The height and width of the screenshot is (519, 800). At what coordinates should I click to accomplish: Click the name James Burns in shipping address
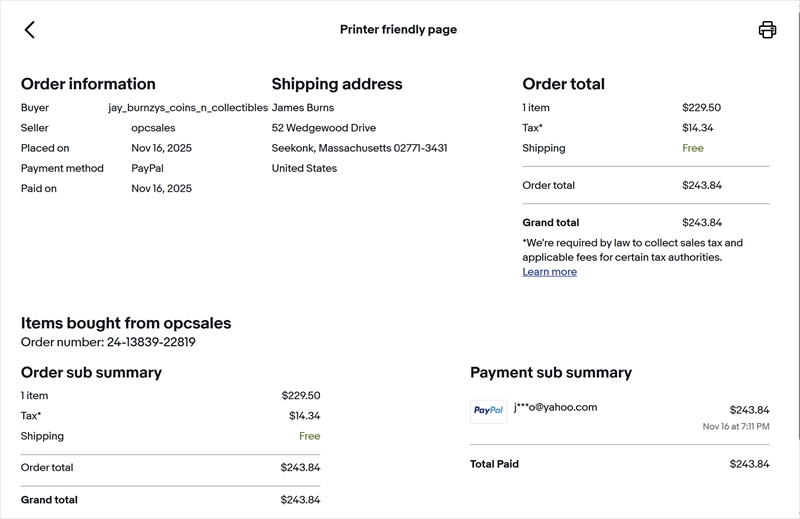pos(303,108)
